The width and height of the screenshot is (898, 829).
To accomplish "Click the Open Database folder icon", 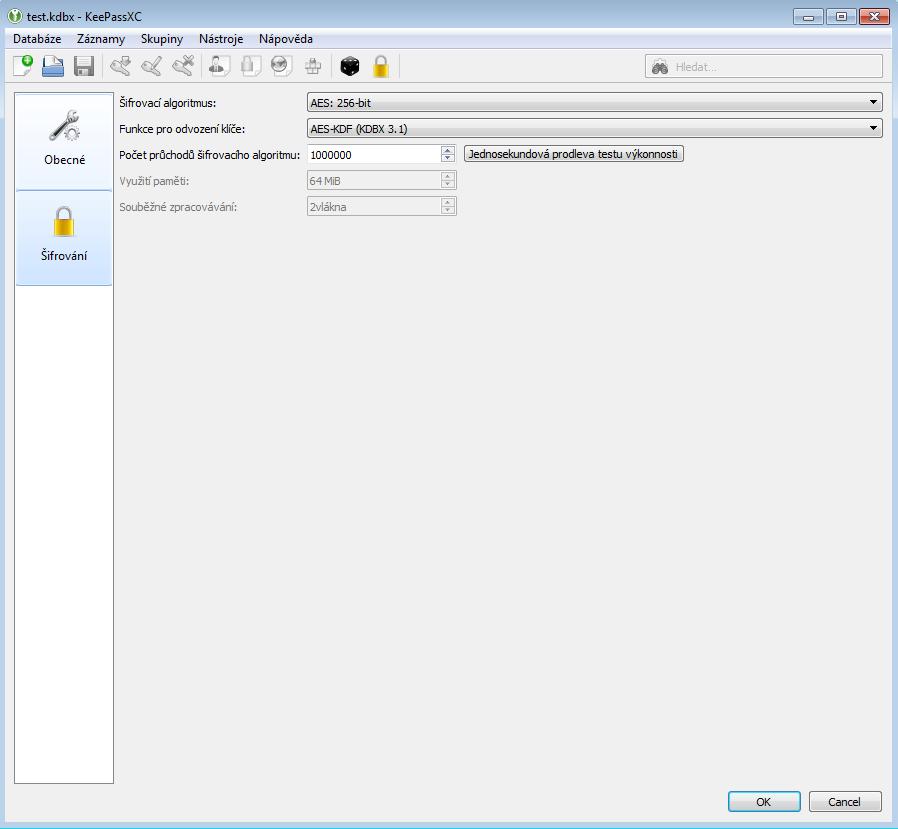I will [53, 66].
